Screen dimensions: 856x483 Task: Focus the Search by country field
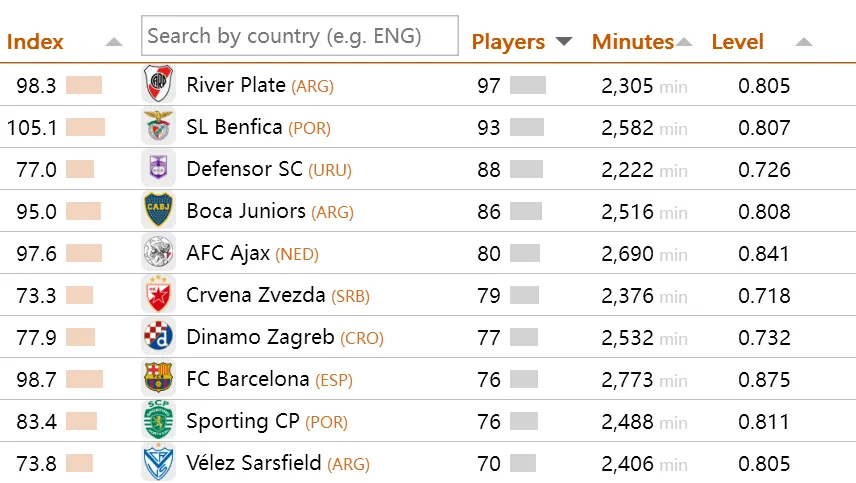[x=299, y=36]
